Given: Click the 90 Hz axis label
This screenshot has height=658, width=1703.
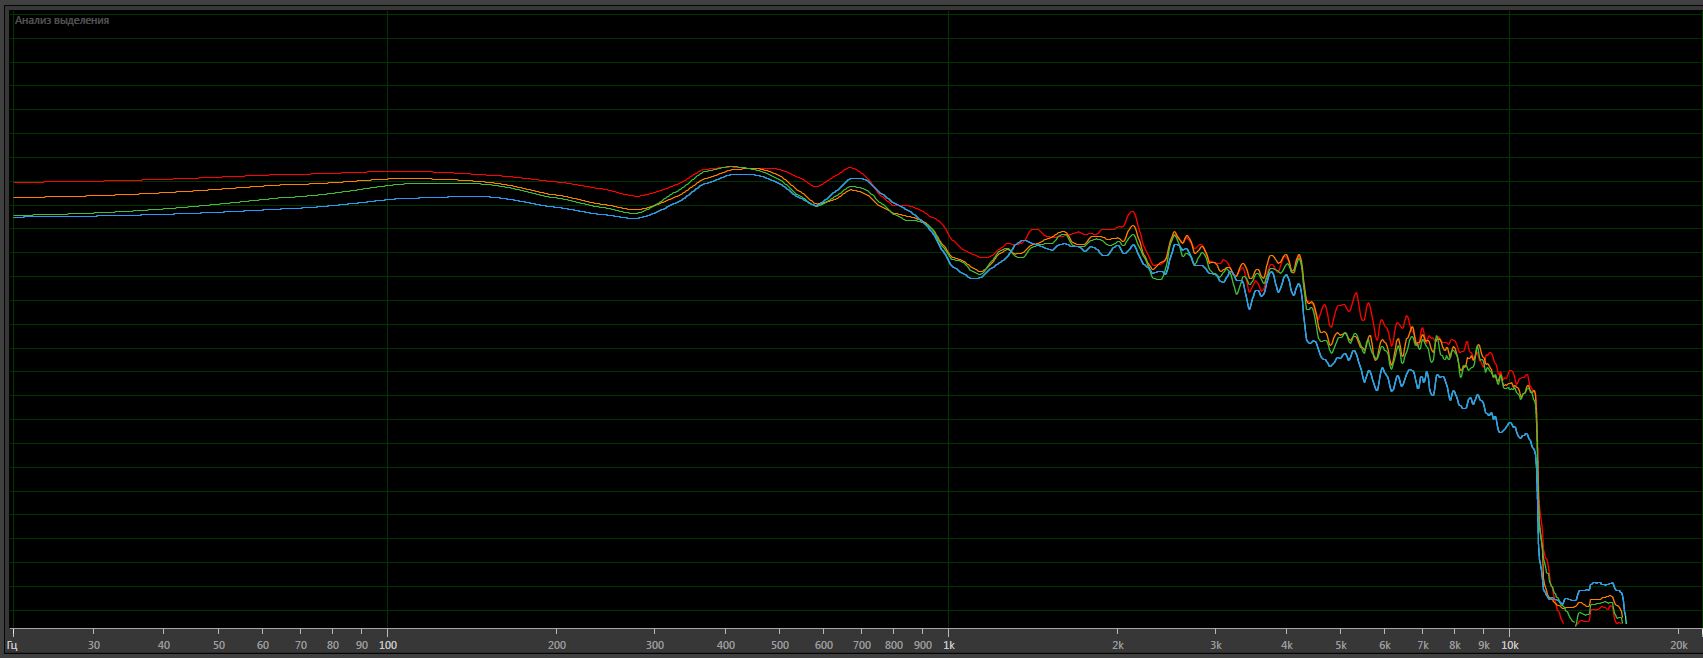Looking at the screenshot, I should [362, 645].
